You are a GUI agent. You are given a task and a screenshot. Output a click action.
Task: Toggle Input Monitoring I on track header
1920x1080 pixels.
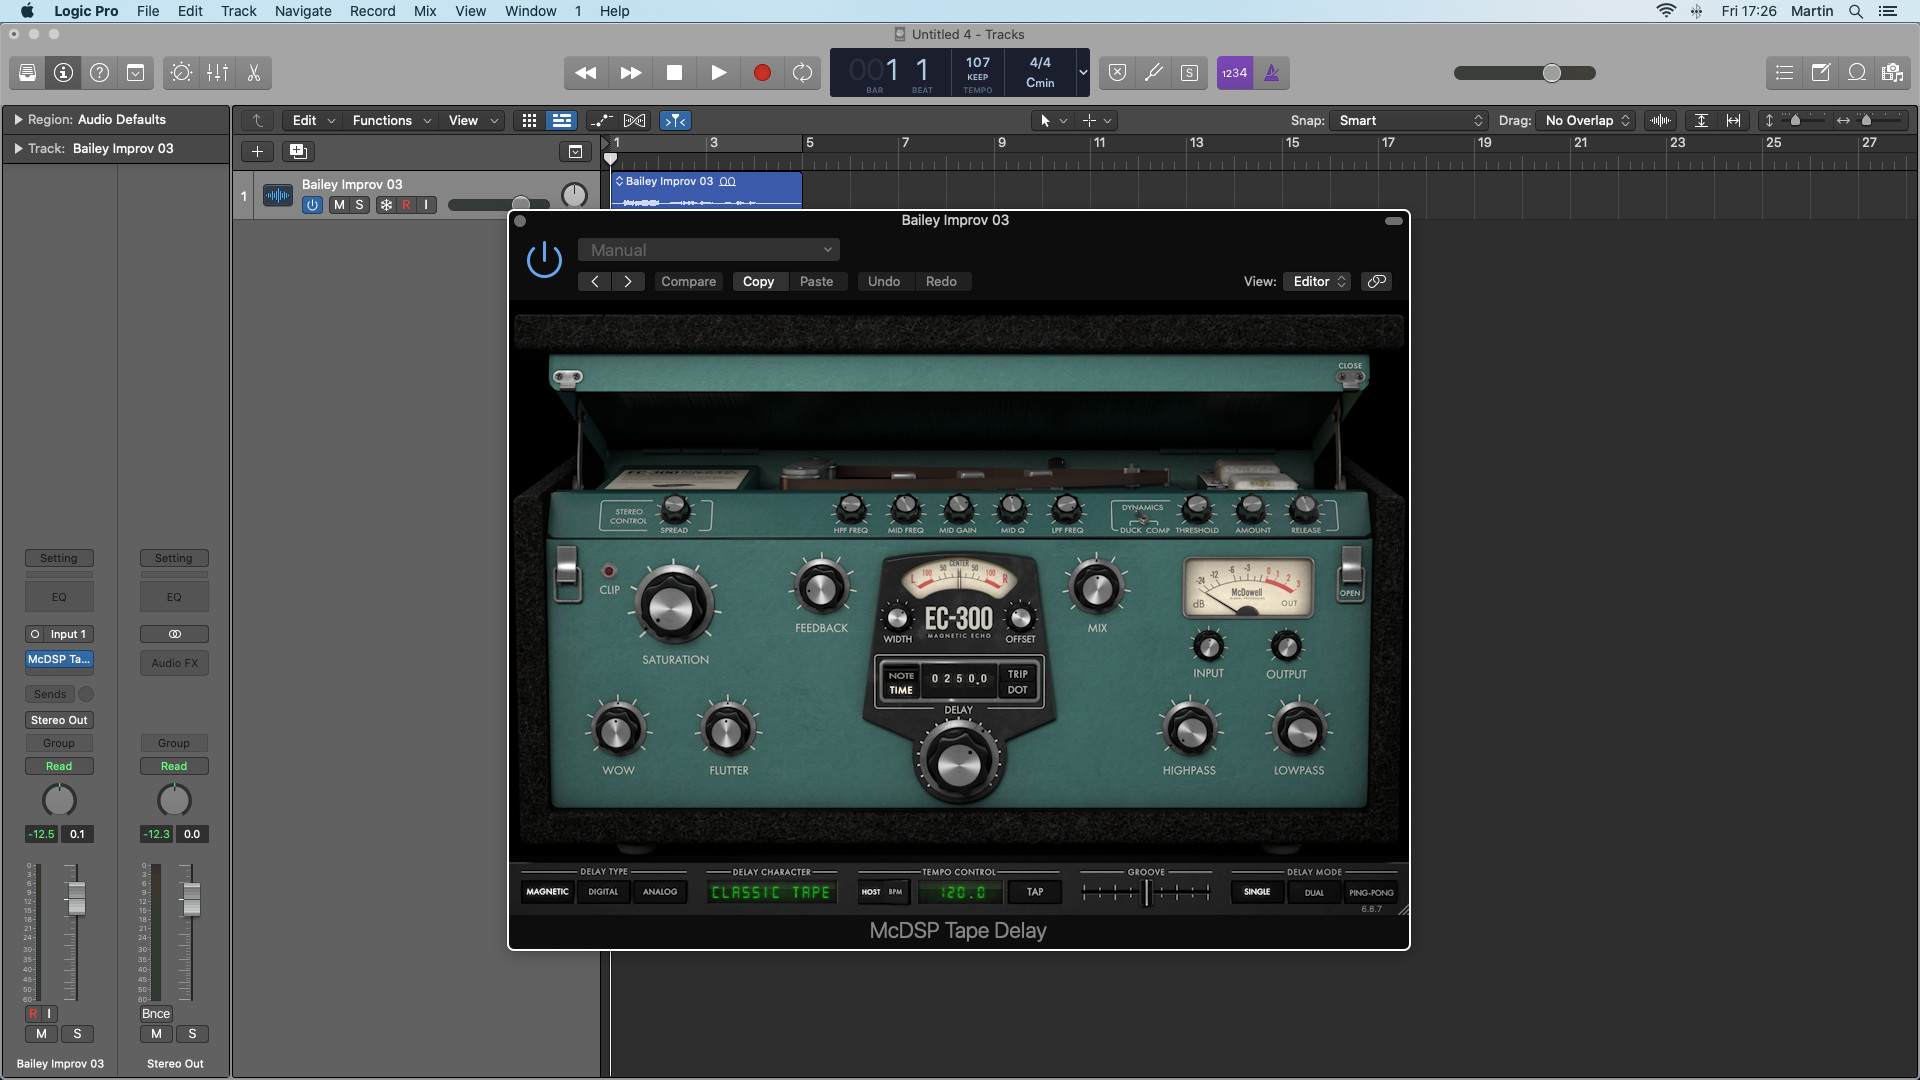(427, 205)
